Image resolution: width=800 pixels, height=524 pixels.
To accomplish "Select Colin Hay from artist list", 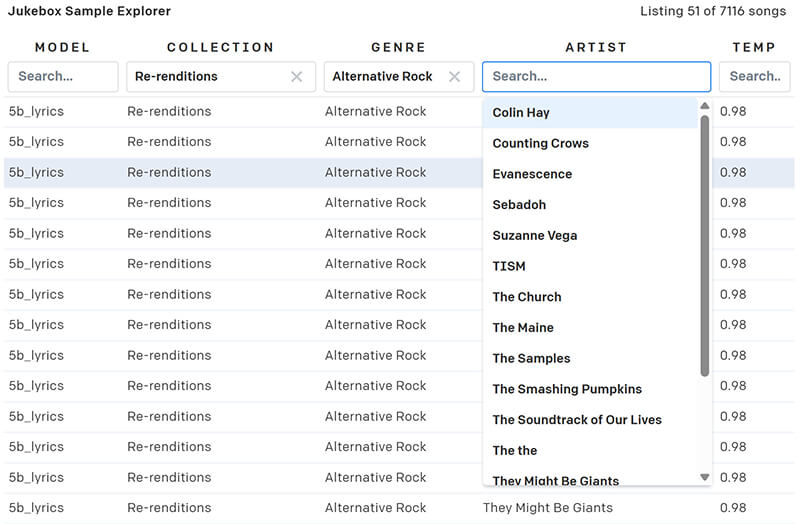I will click(521, 113).
